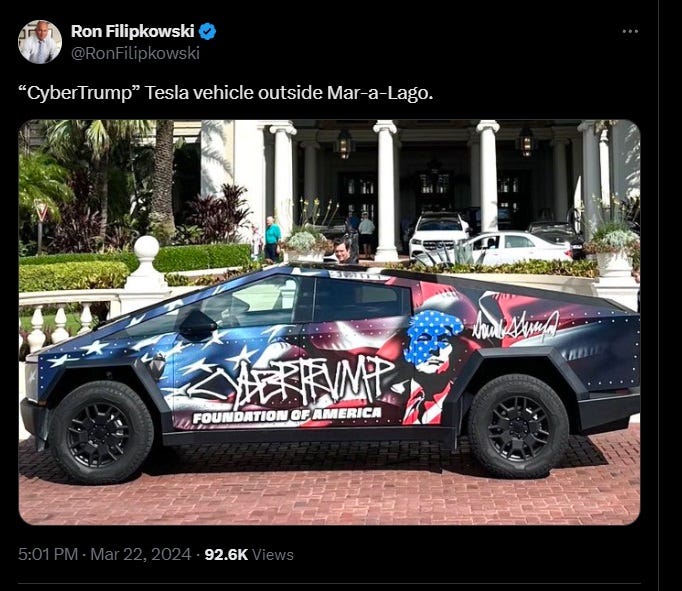The height and width of the screenshot is (591, 682).
Task: Click the 5:01 PM timestamp link
Action: pos(48,554)
